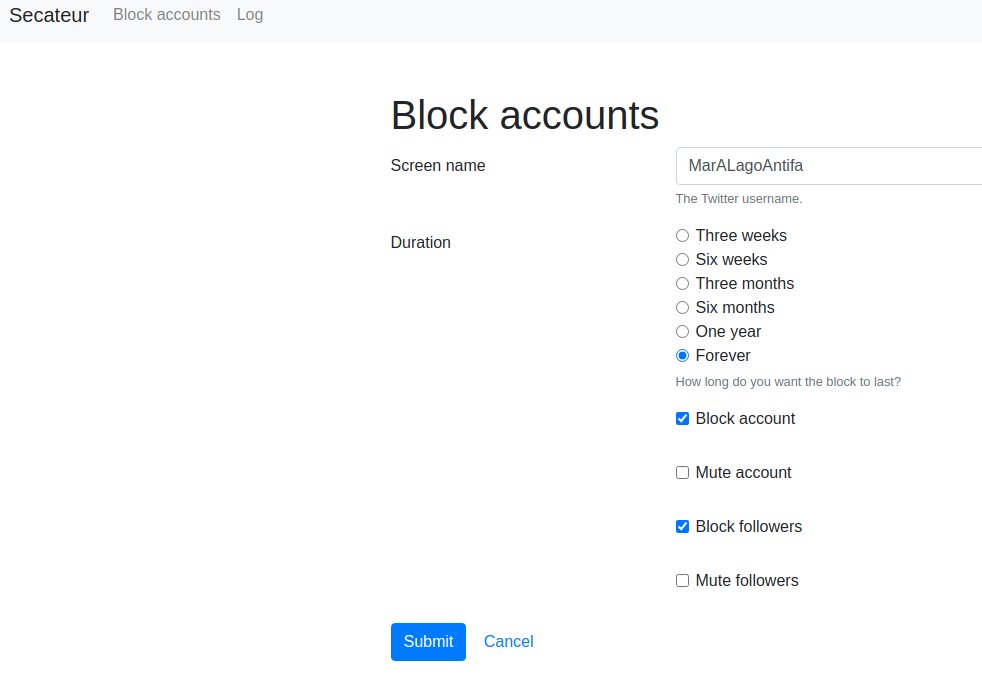Choose the One year duration
This screenshot has height=675, width=982.
point(683,331)
